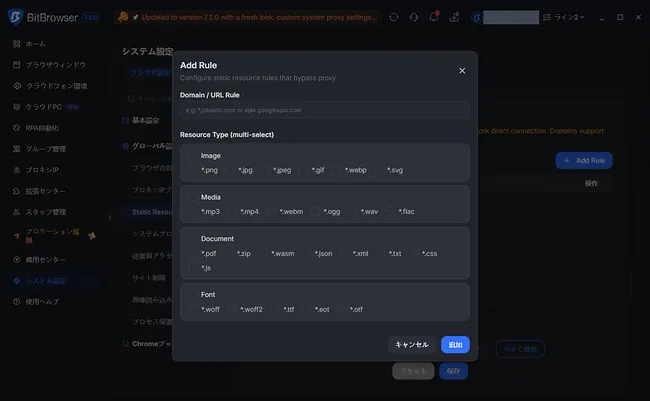
Task: Click the blue 追加 button
Action: (455, 345)
